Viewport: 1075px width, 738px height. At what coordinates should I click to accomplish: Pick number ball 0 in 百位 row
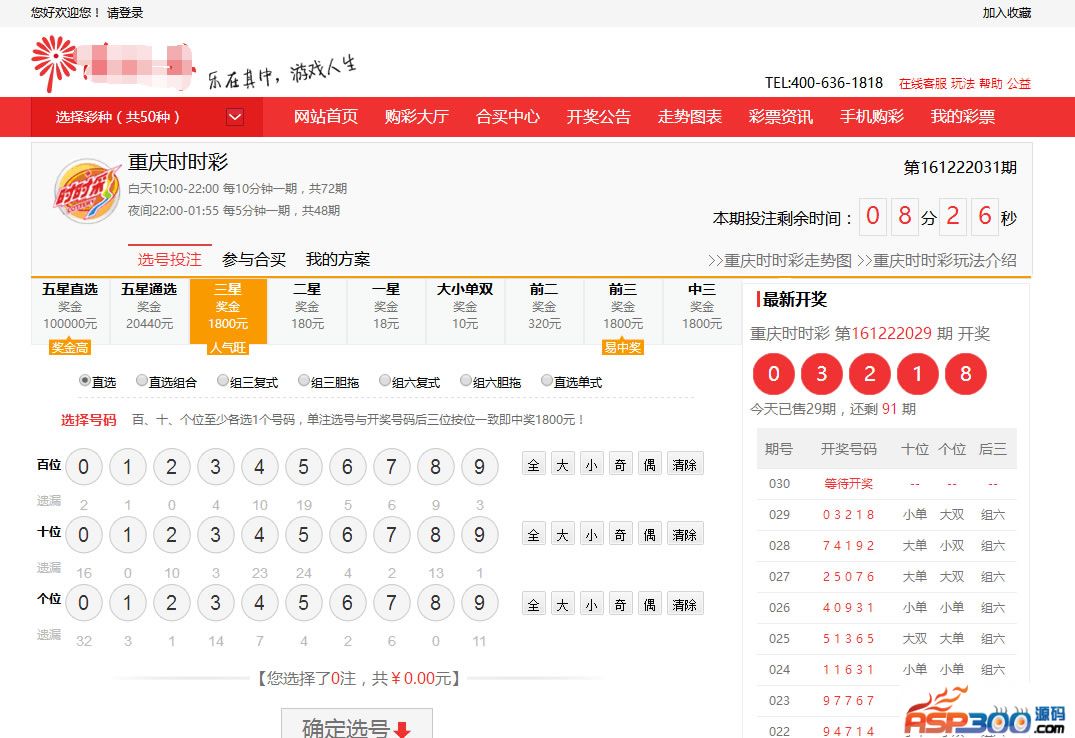click(84, 467)
